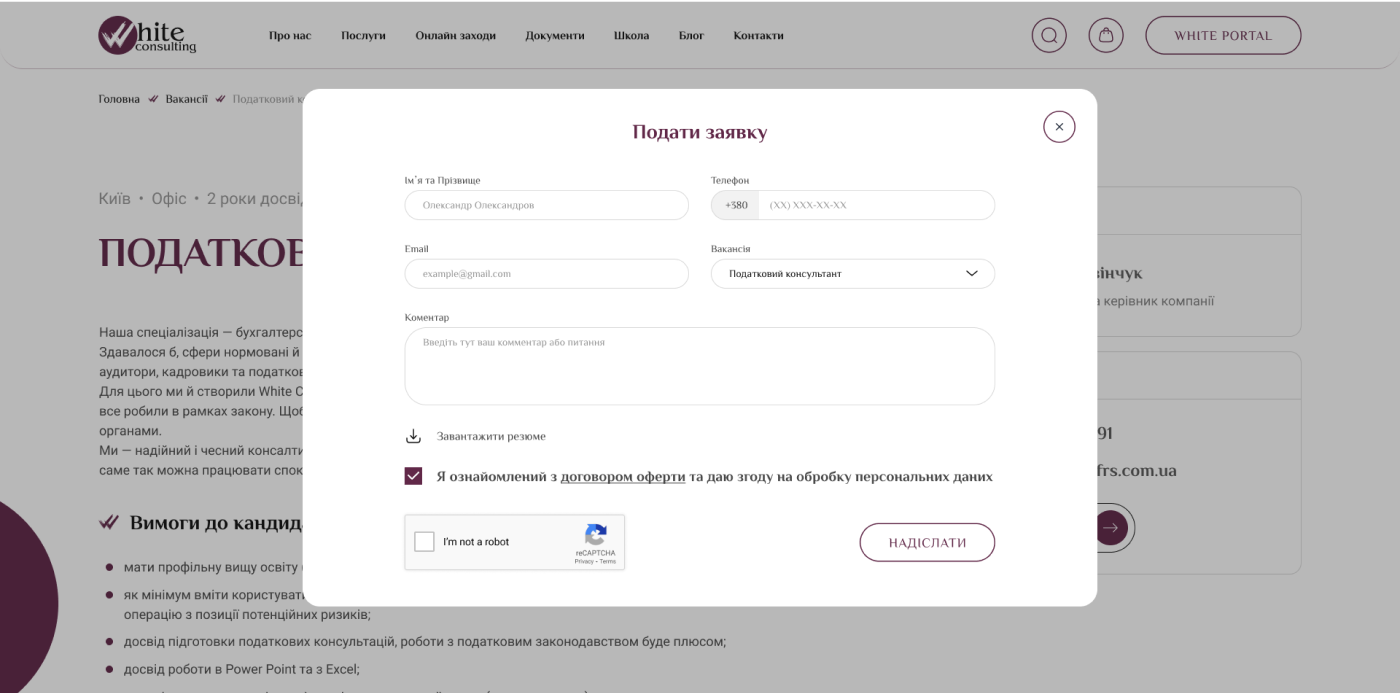Click the round arrow button on right card
This screenshot has height=693, width=1400.
1111,527
